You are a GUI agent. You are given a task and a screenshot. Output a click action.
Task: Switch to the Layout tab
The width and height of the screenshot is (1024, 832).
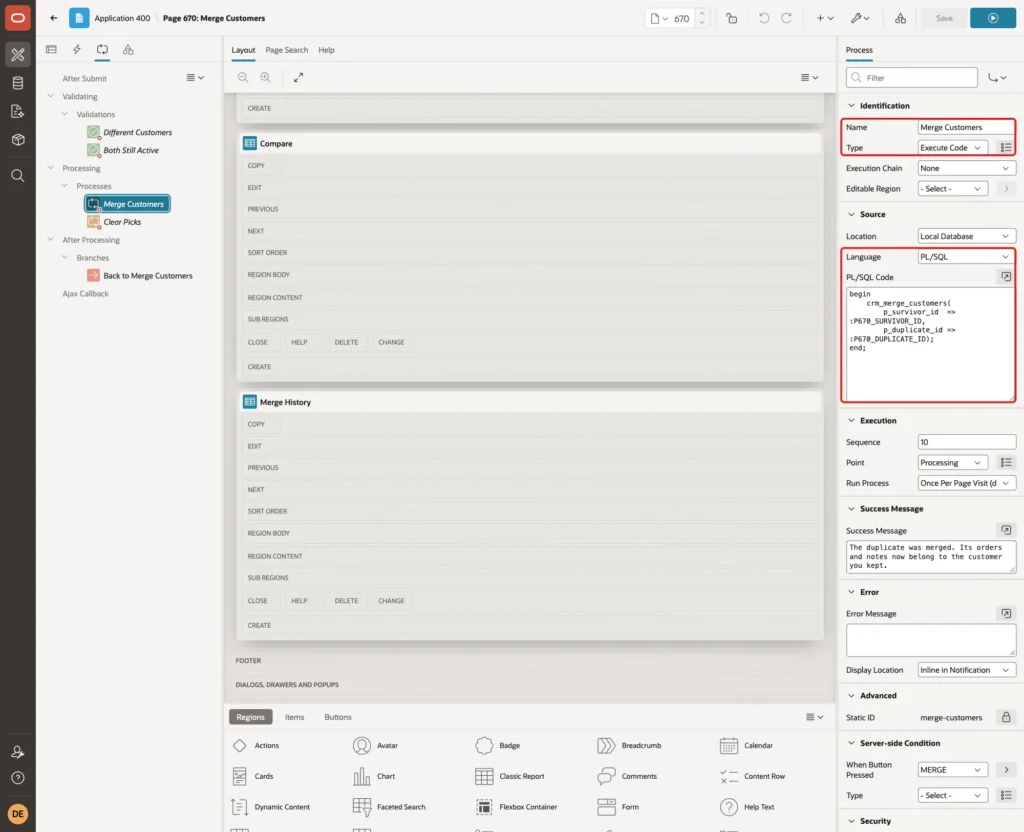click(x=243, y=50)
